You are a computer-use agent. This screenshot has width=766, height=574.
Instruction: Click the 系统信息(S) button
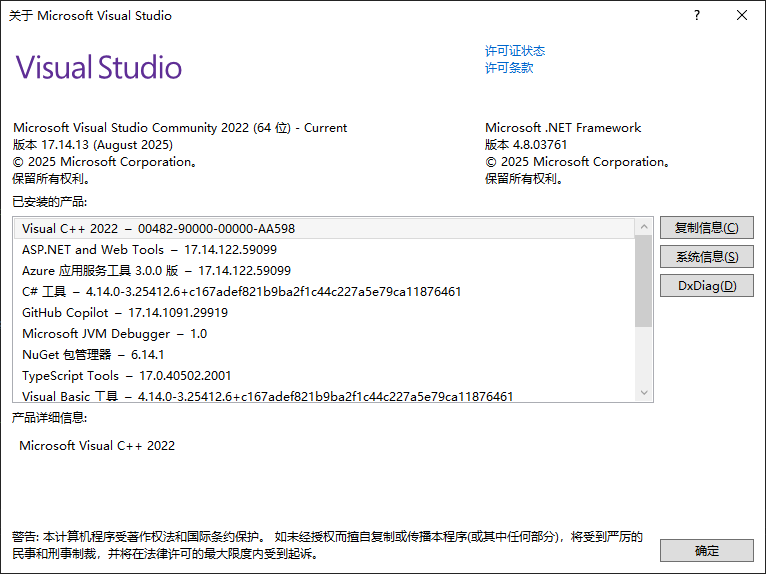(706, 256)
